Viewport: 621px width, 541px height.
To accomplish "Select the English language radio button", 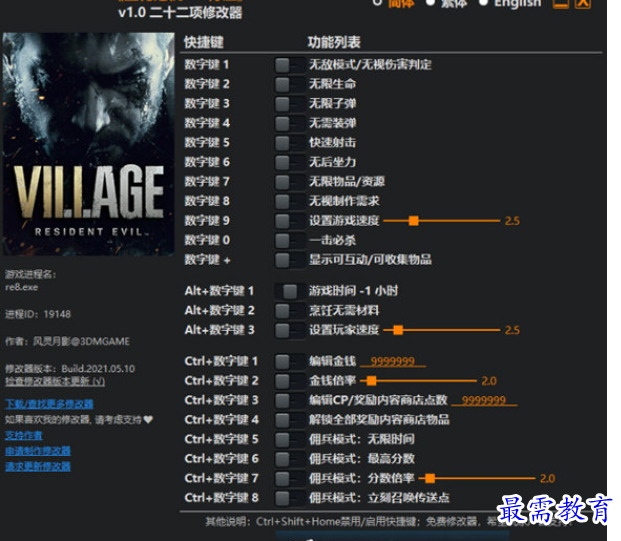I will [x=483, y=3].
